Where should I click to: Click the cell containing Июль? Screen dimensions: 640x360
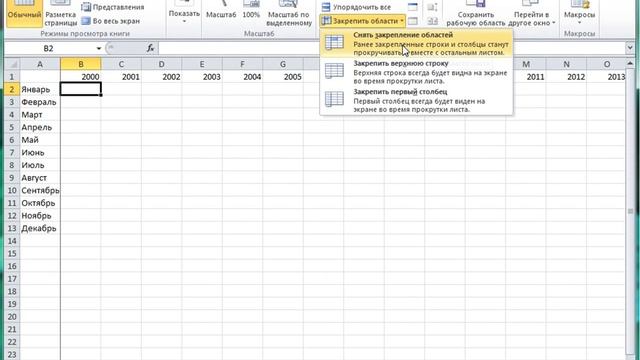[x=40, y=165]
